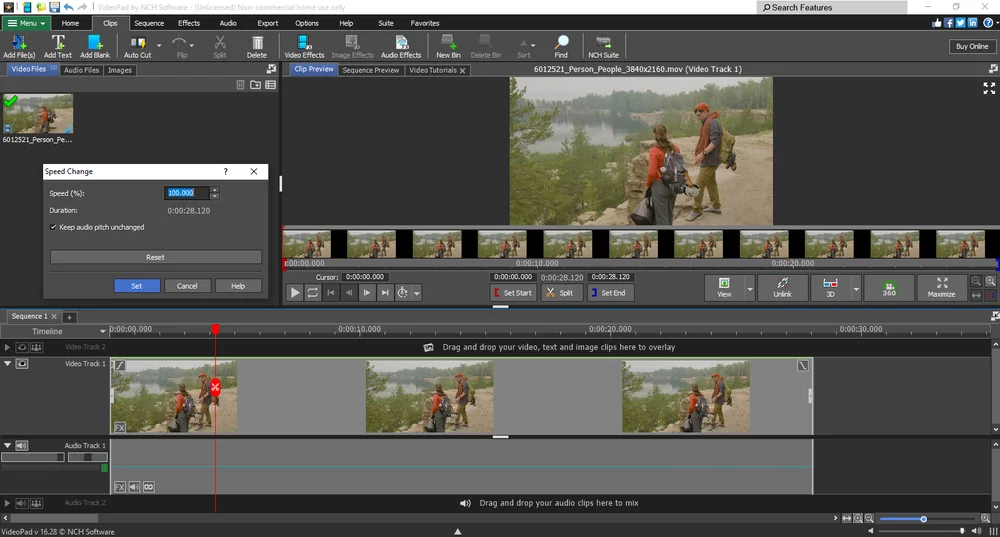Switch to Images bin tab
Viewport: 1000px width, 537px height.
point(120,70)
